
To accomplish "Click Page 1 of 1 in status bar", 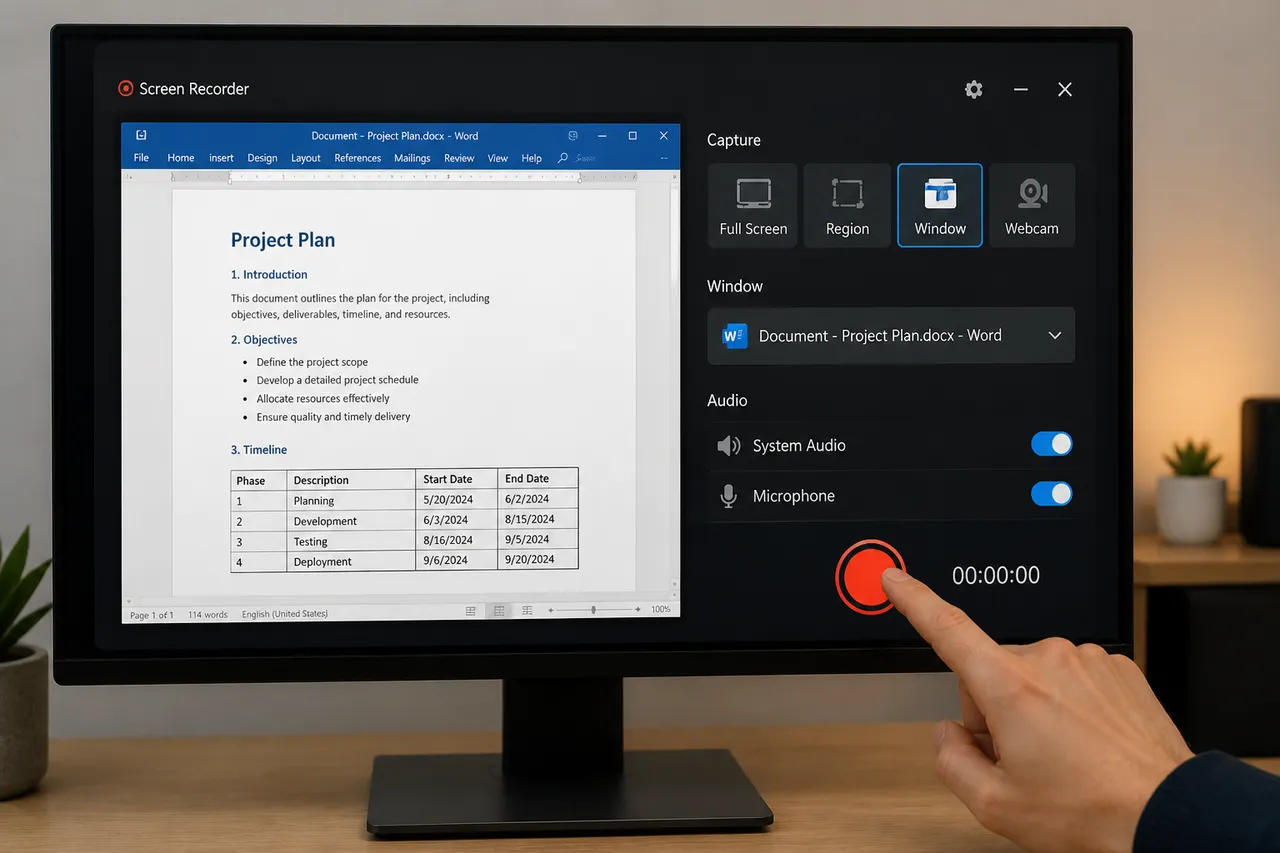I will pyautogui.click(x=152, y=615).
